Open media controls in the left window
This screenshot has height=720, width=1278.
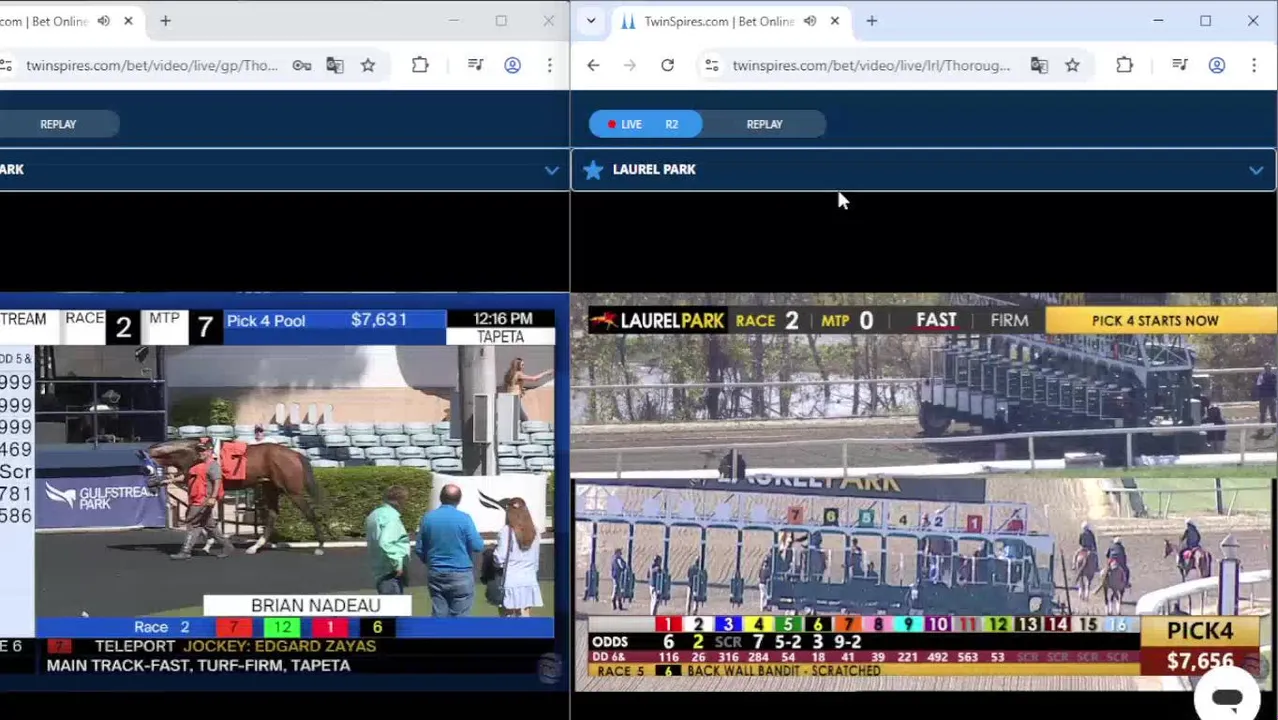tap(475, 66)
